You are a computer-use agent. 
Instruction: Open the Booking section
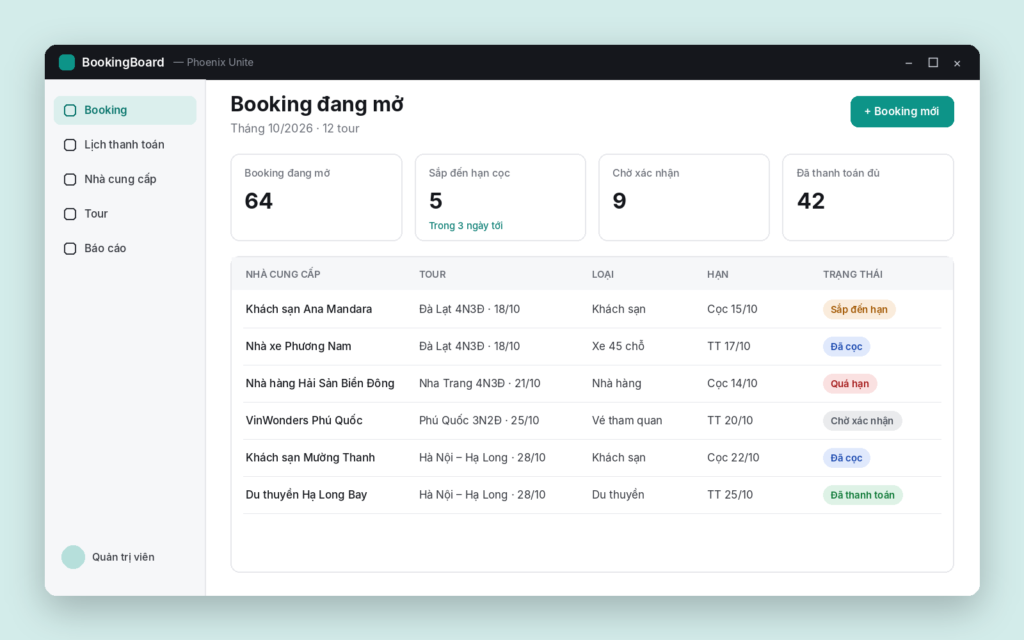pyautogui.click(x=125, y=110)
